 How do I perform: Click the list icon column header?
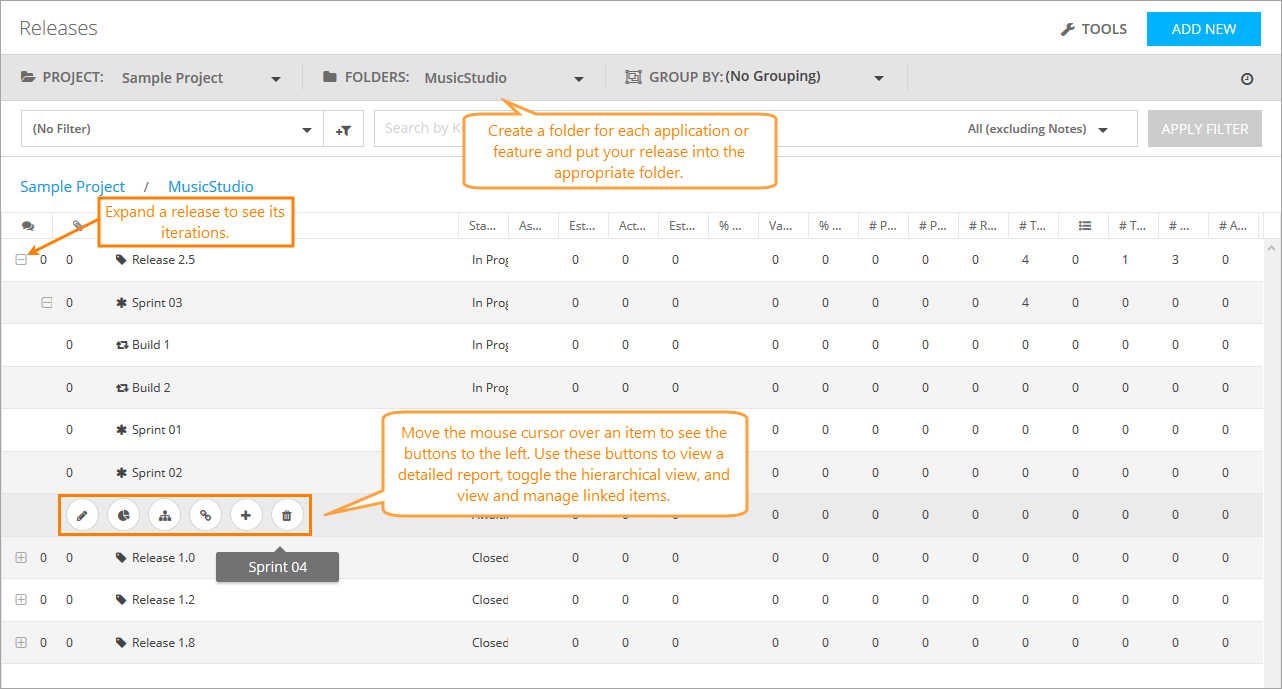coord(1084,226)
